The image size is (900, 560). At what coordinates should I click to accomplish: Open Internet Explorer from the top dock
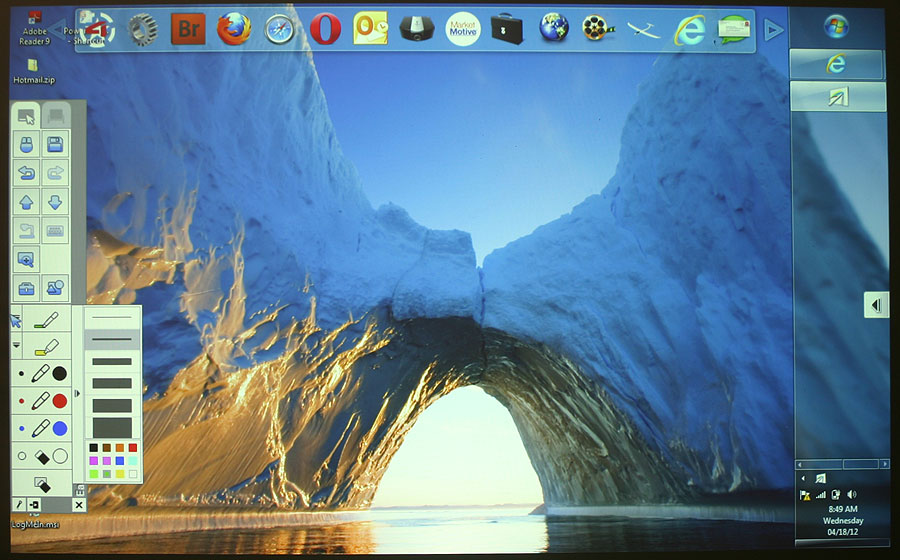(x=690, y=29)
